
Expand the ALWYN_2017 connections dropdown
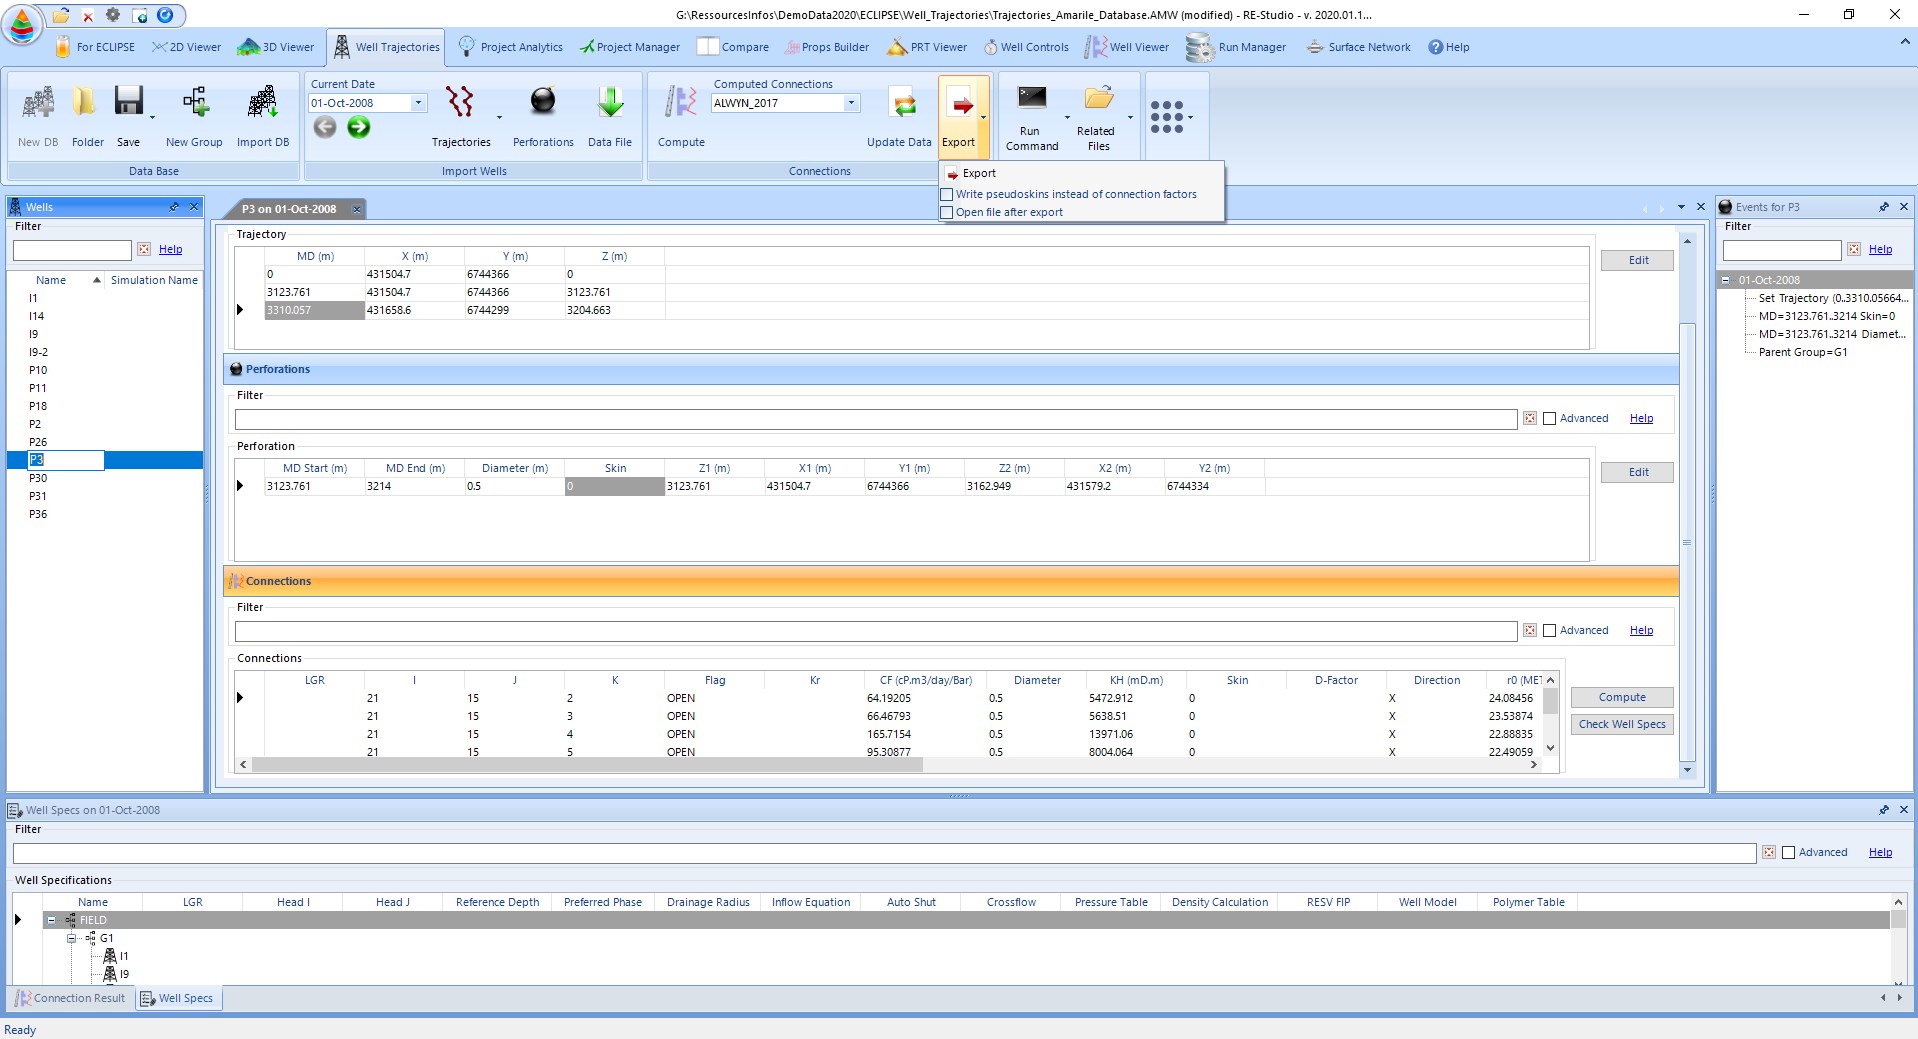click(852, 103)
